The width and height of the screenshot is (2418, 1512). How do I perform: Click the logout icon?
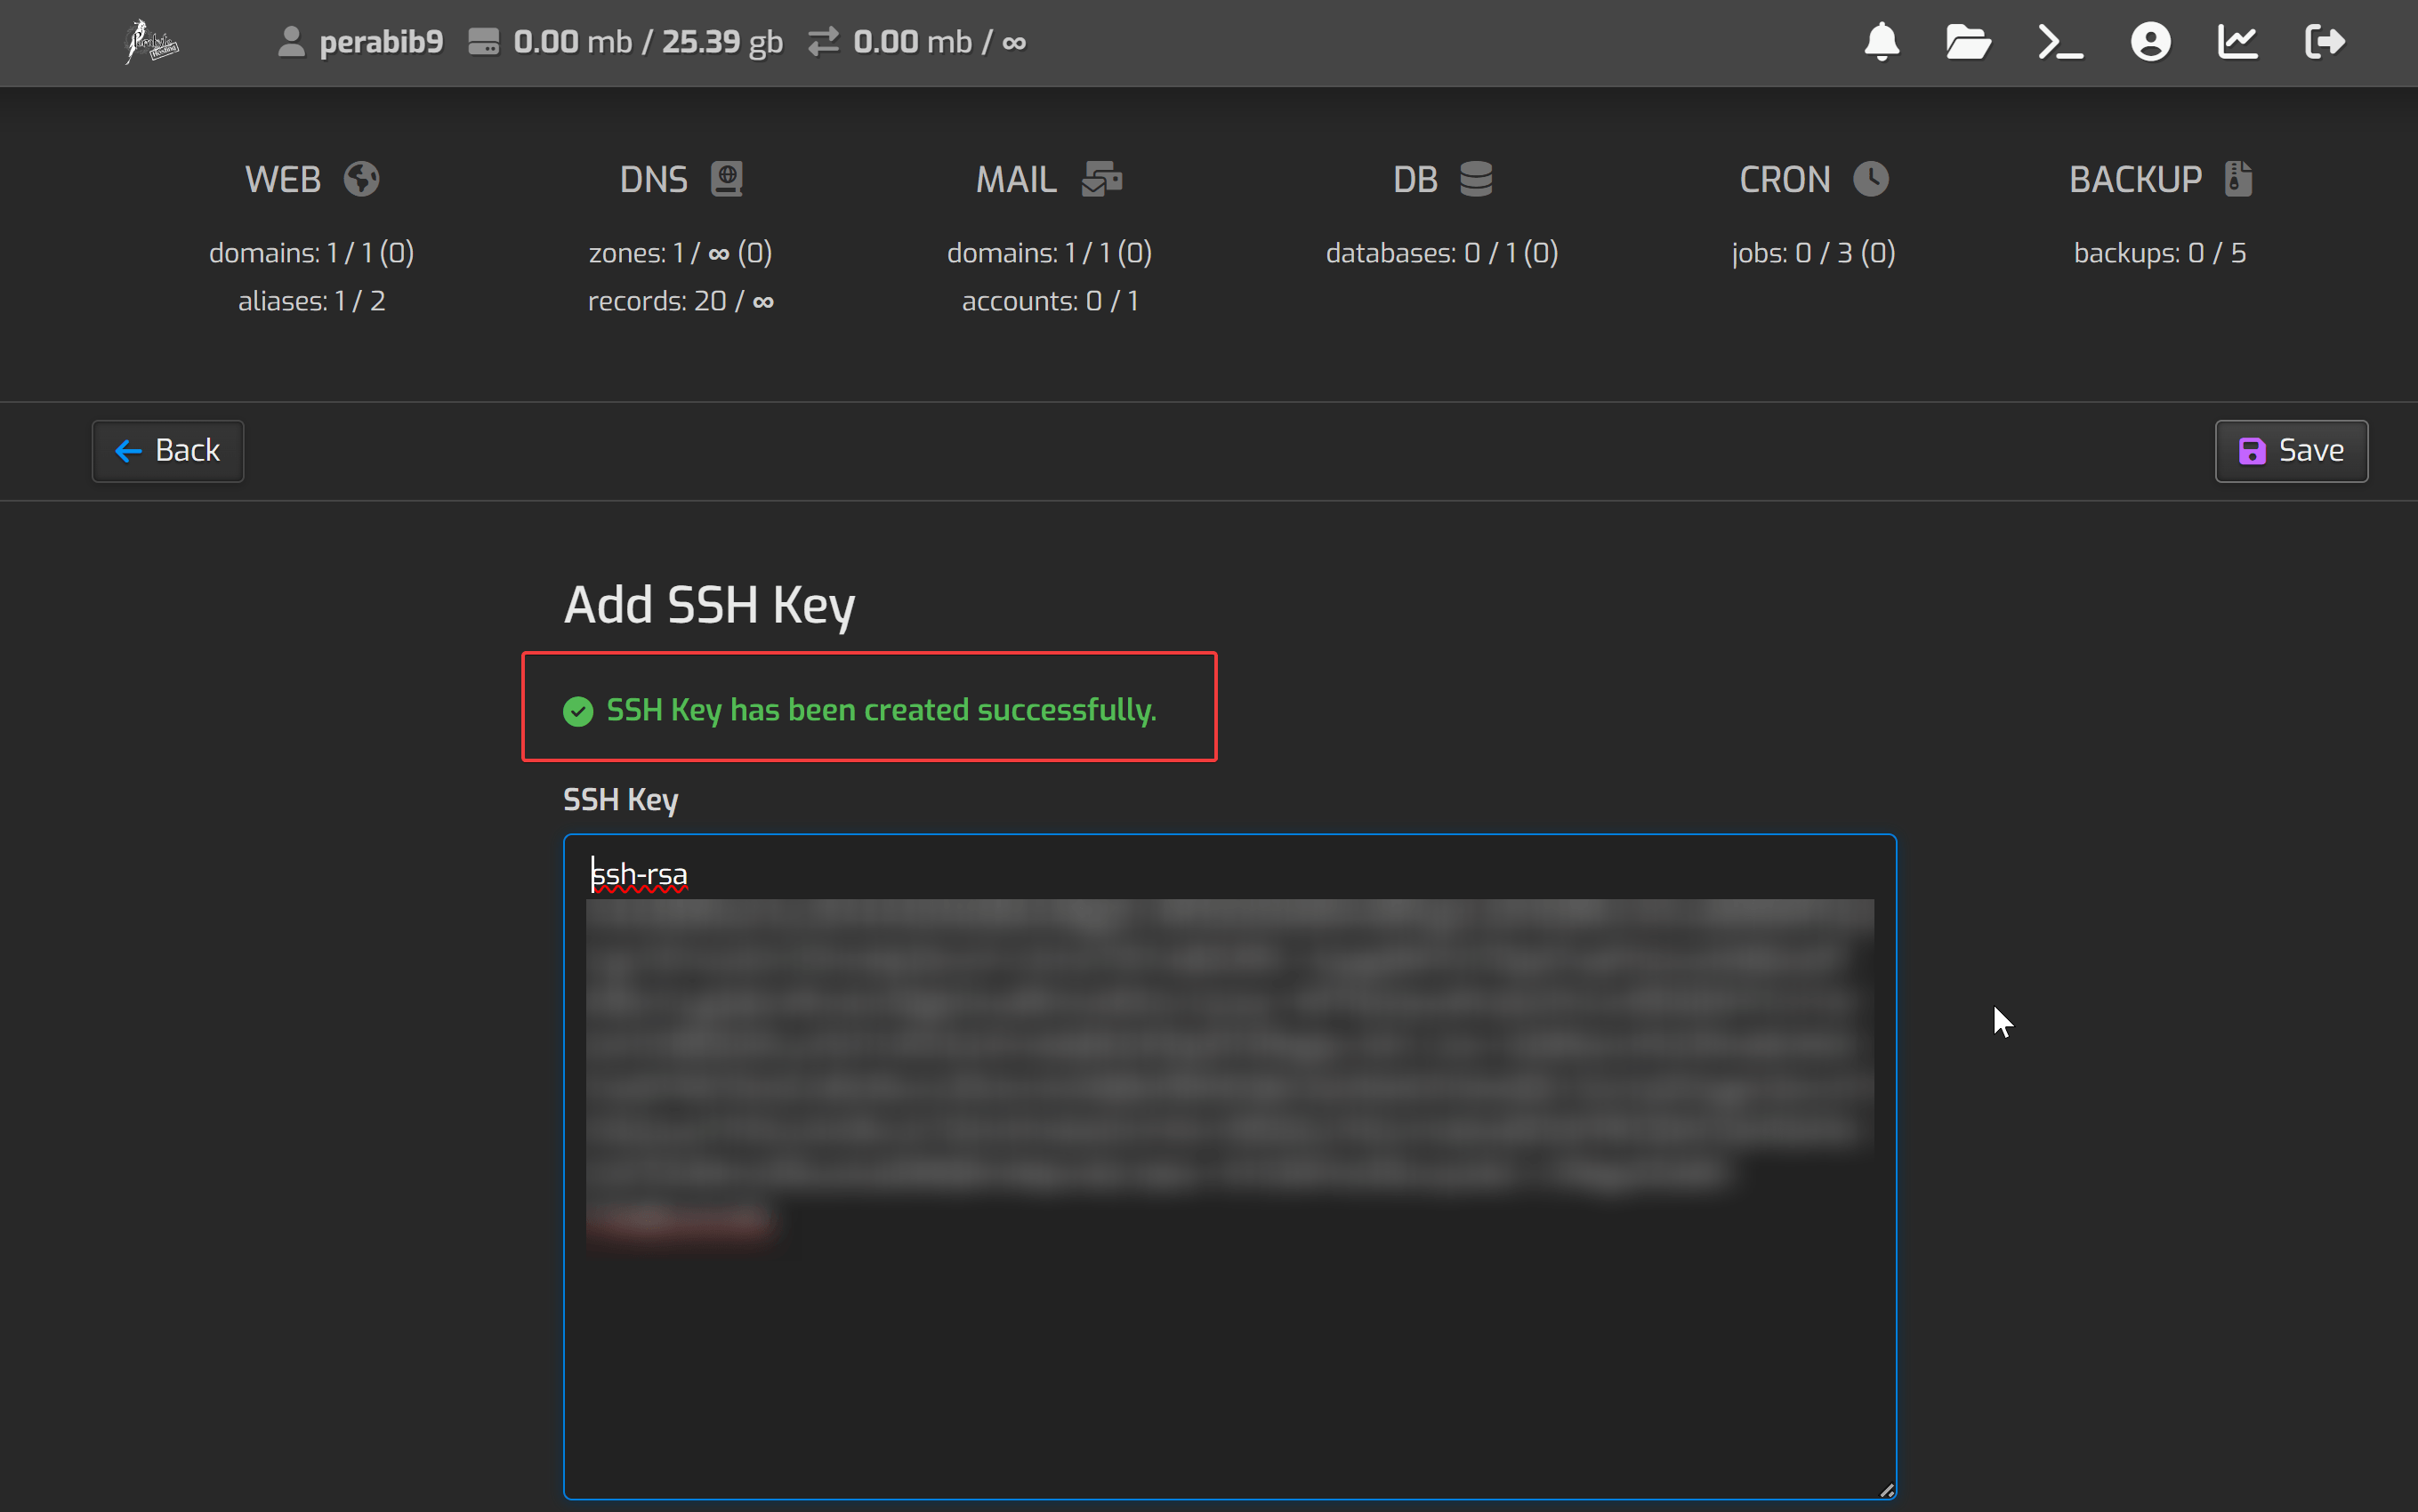coord(2324,42)
